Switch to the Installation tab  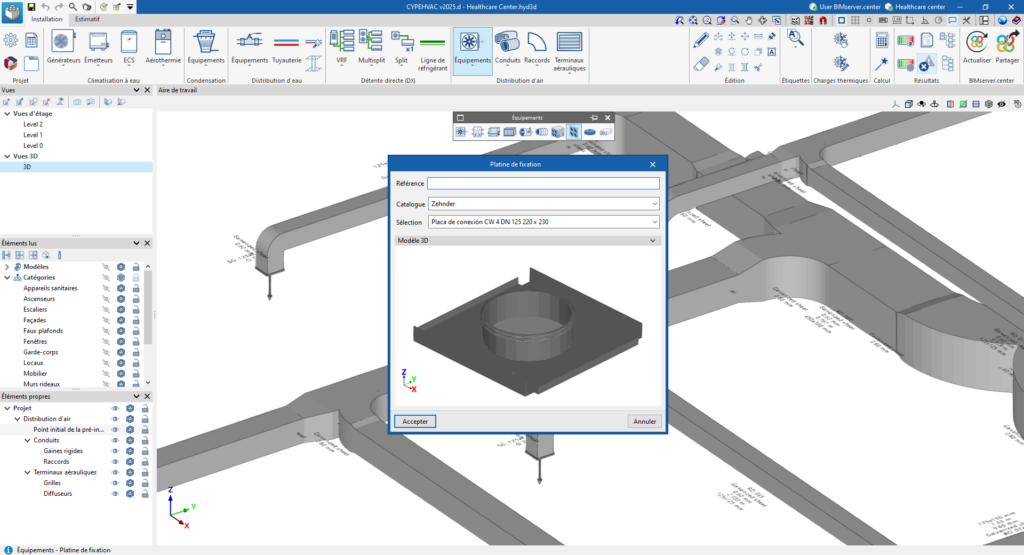46,19
